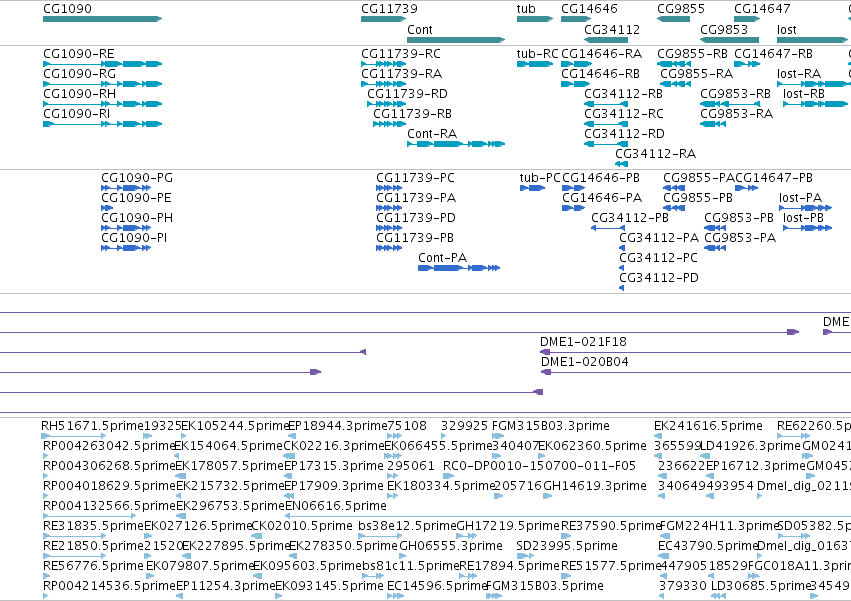The width and height of the screenshot is (851, 601).
Task: Click transcript CG14646-RA
Action: [576, 64]
